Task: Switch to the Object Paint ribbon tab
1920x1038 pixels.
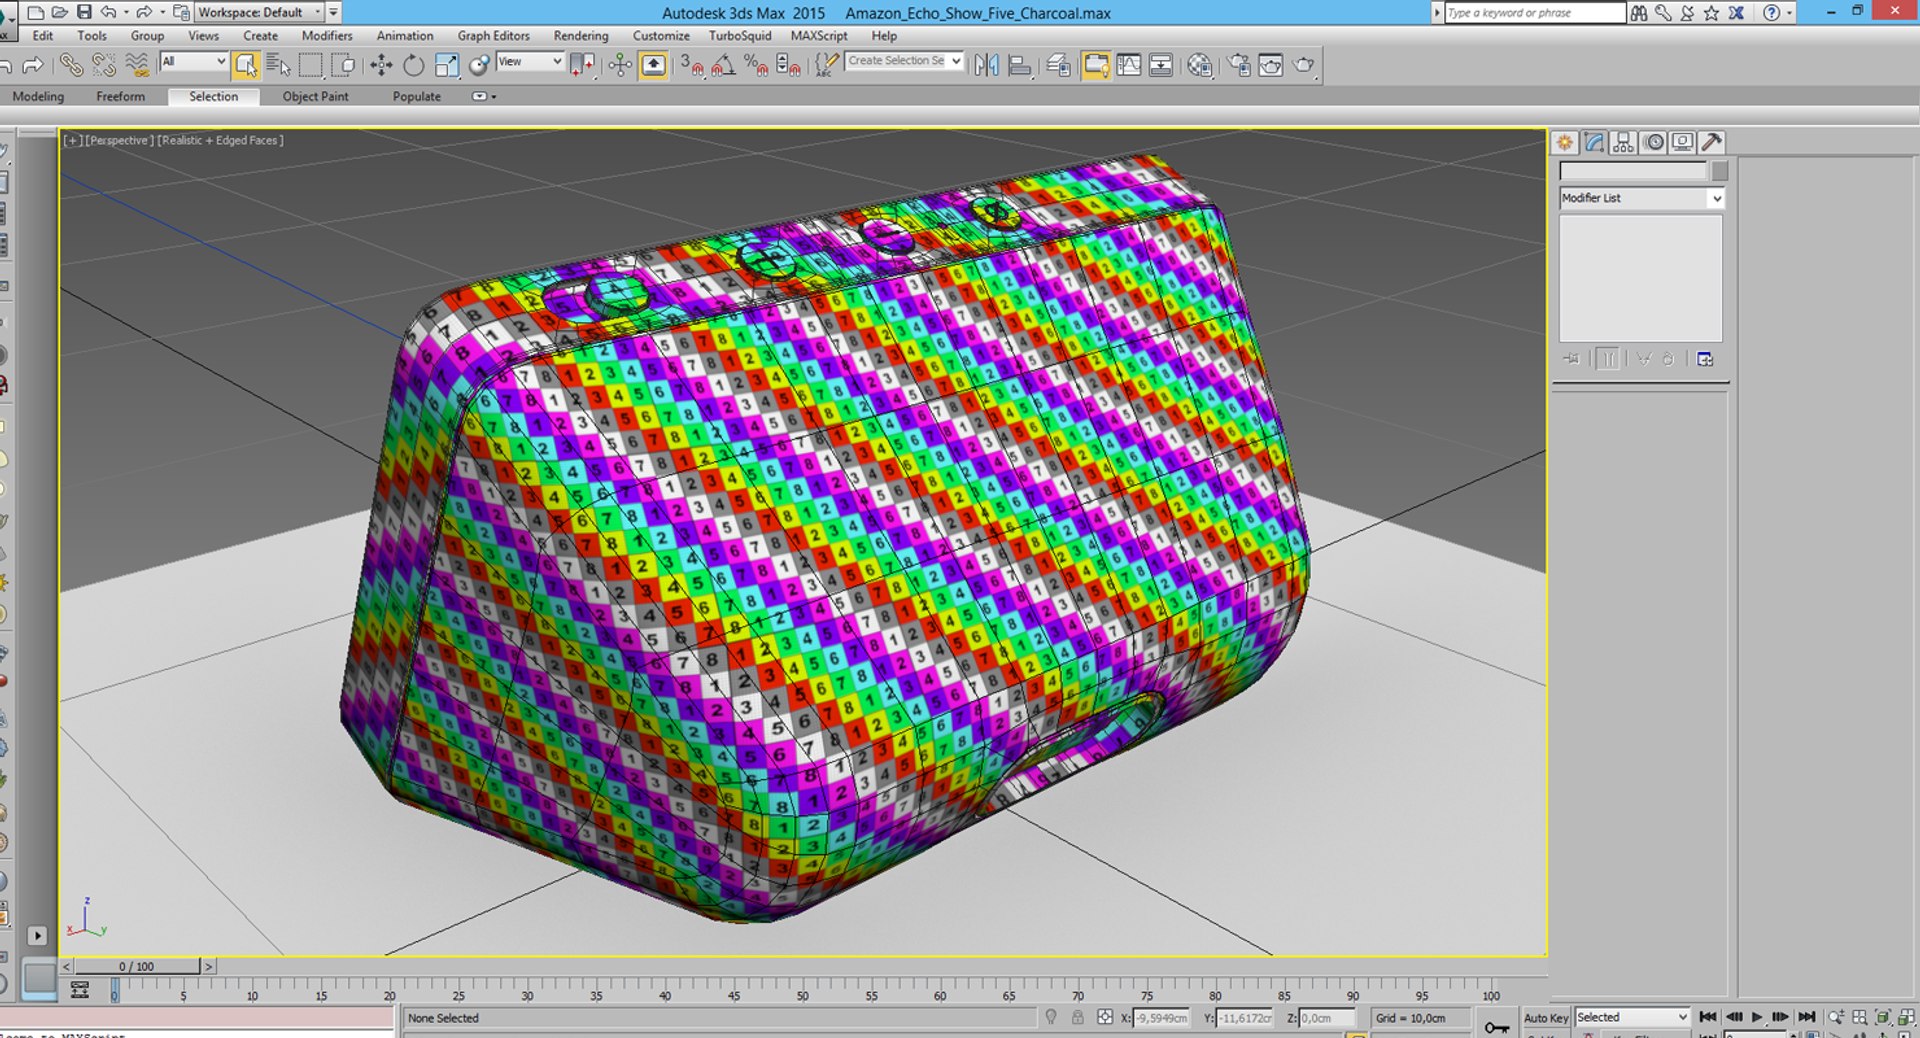Action: [x=315, y=96]
